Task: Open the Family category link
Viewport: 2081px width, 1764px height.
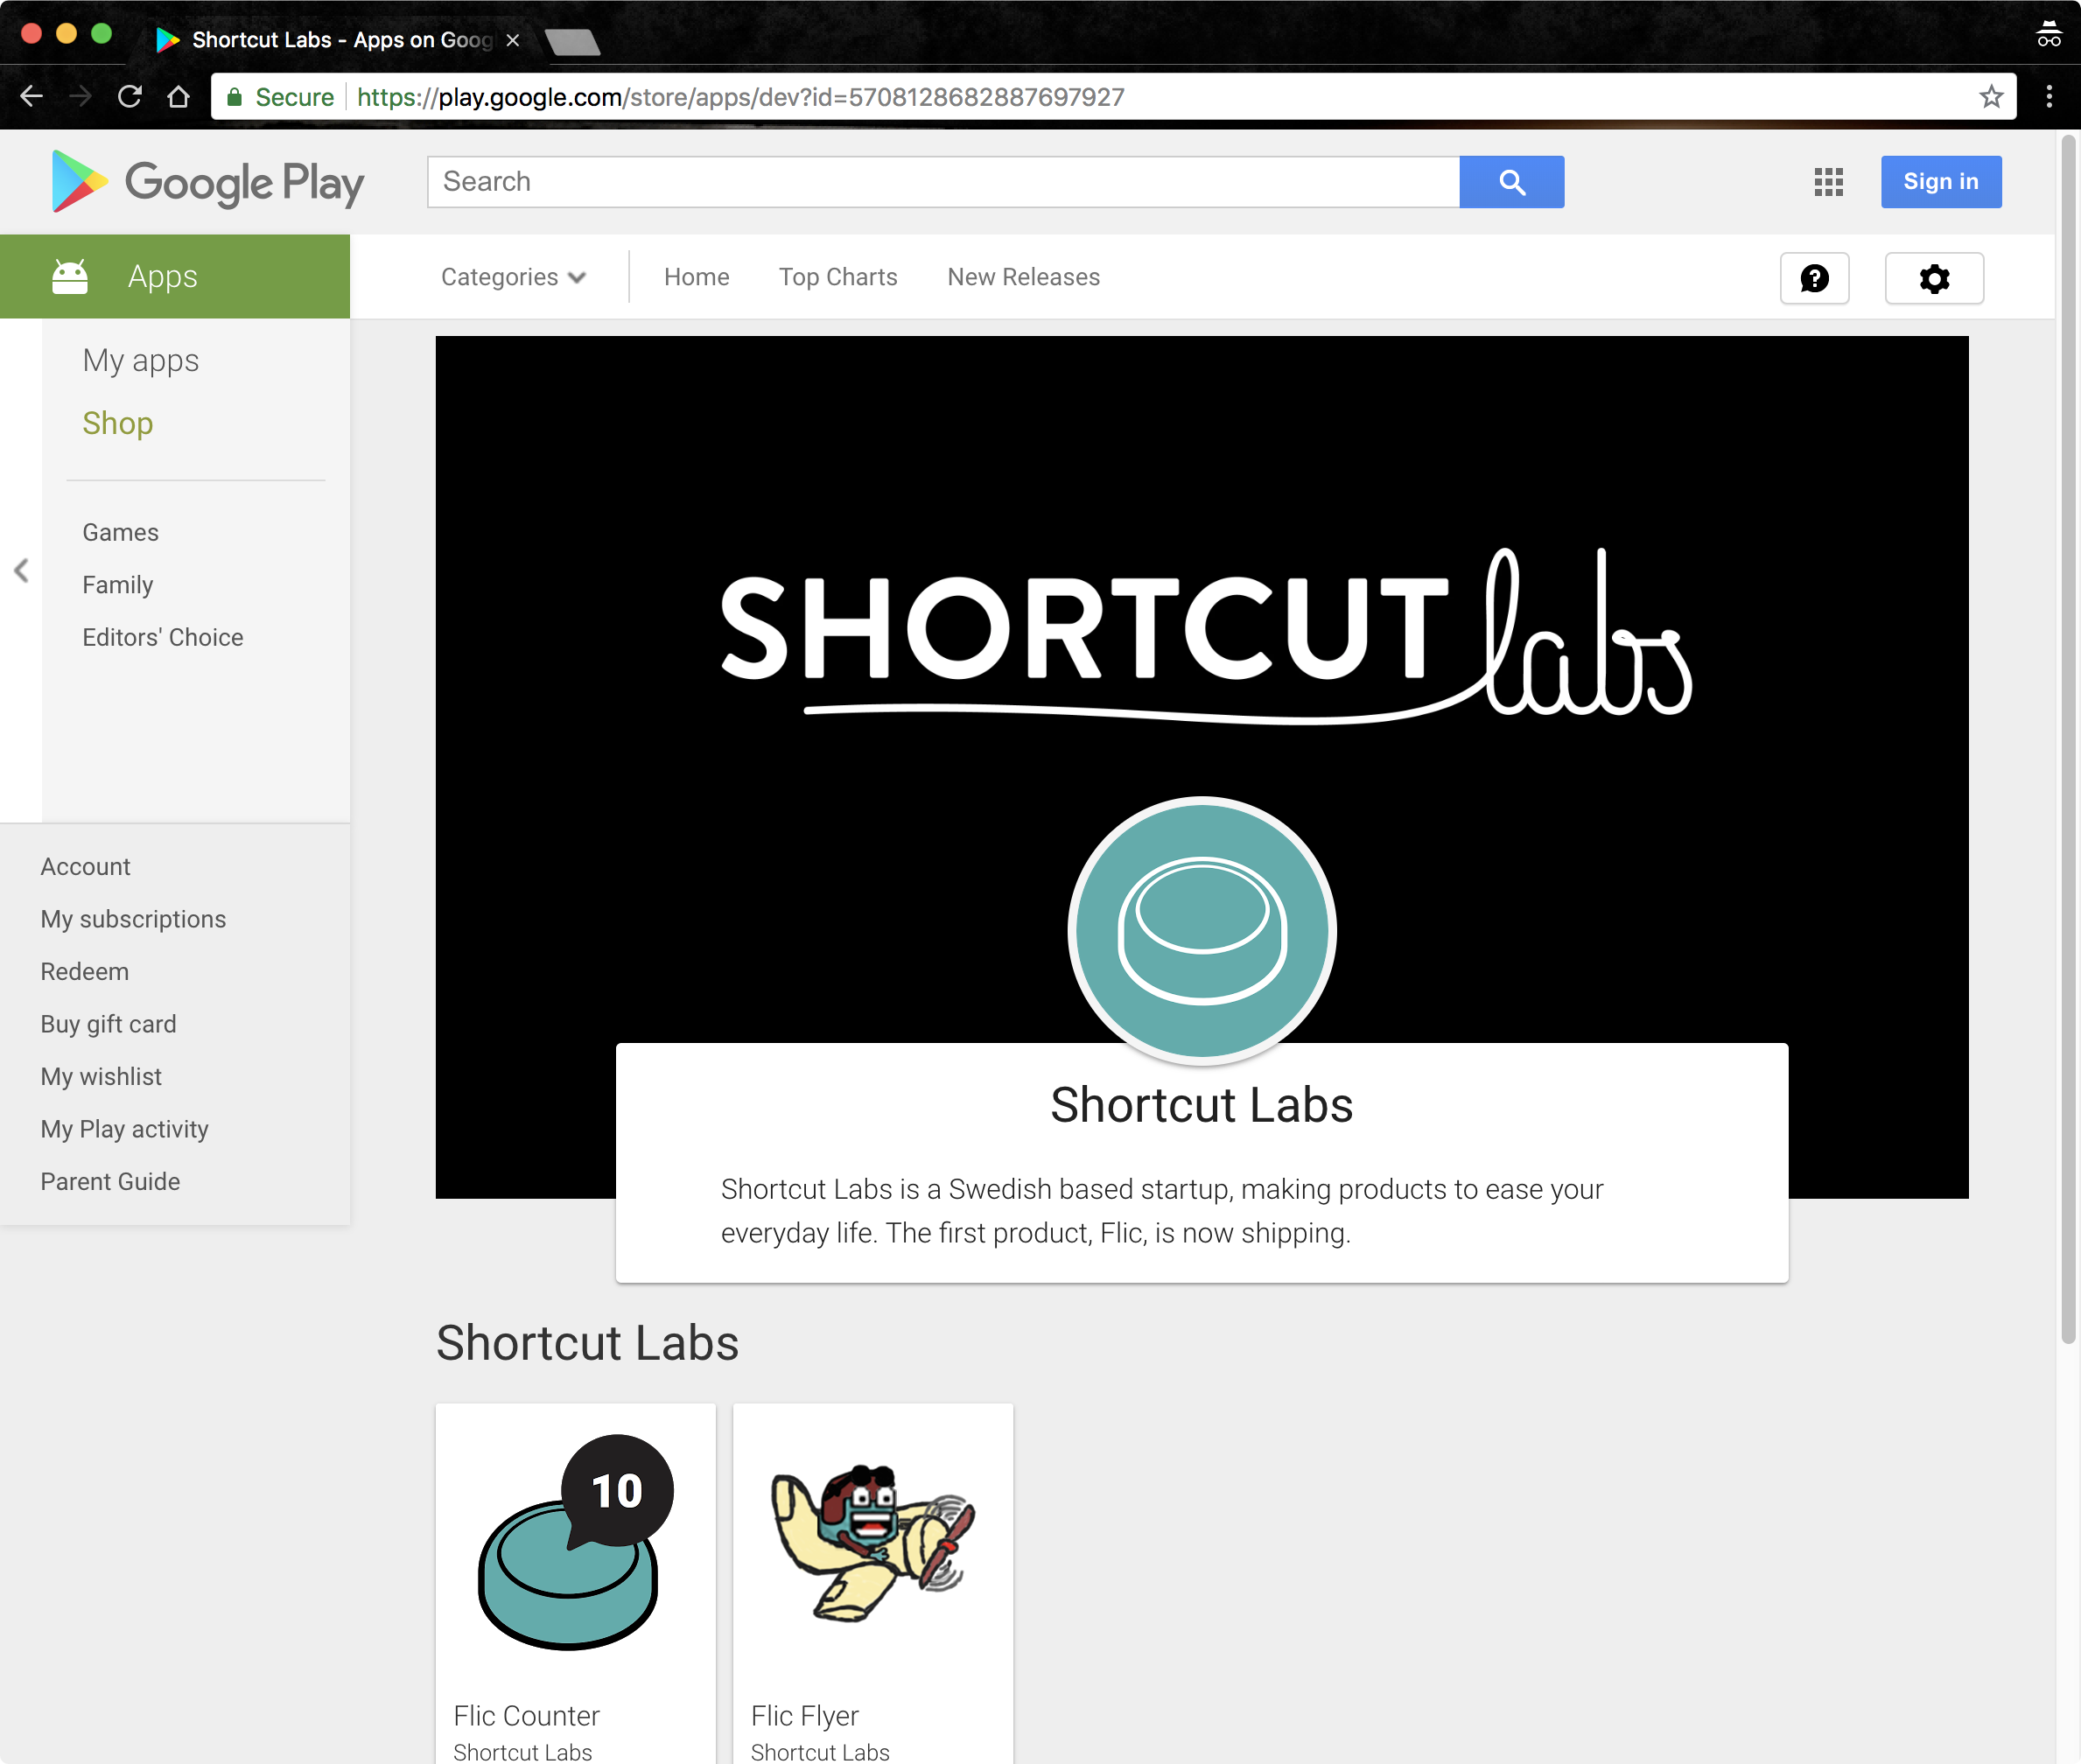Action: [117, 585]
